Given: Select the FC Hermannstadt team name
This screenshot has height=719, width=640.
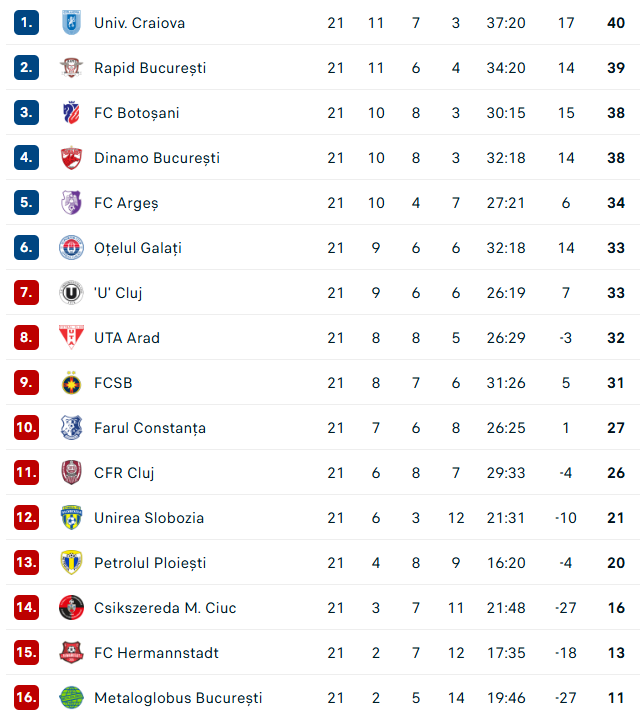Looking at the screenshot, I should tap(156, 653).
